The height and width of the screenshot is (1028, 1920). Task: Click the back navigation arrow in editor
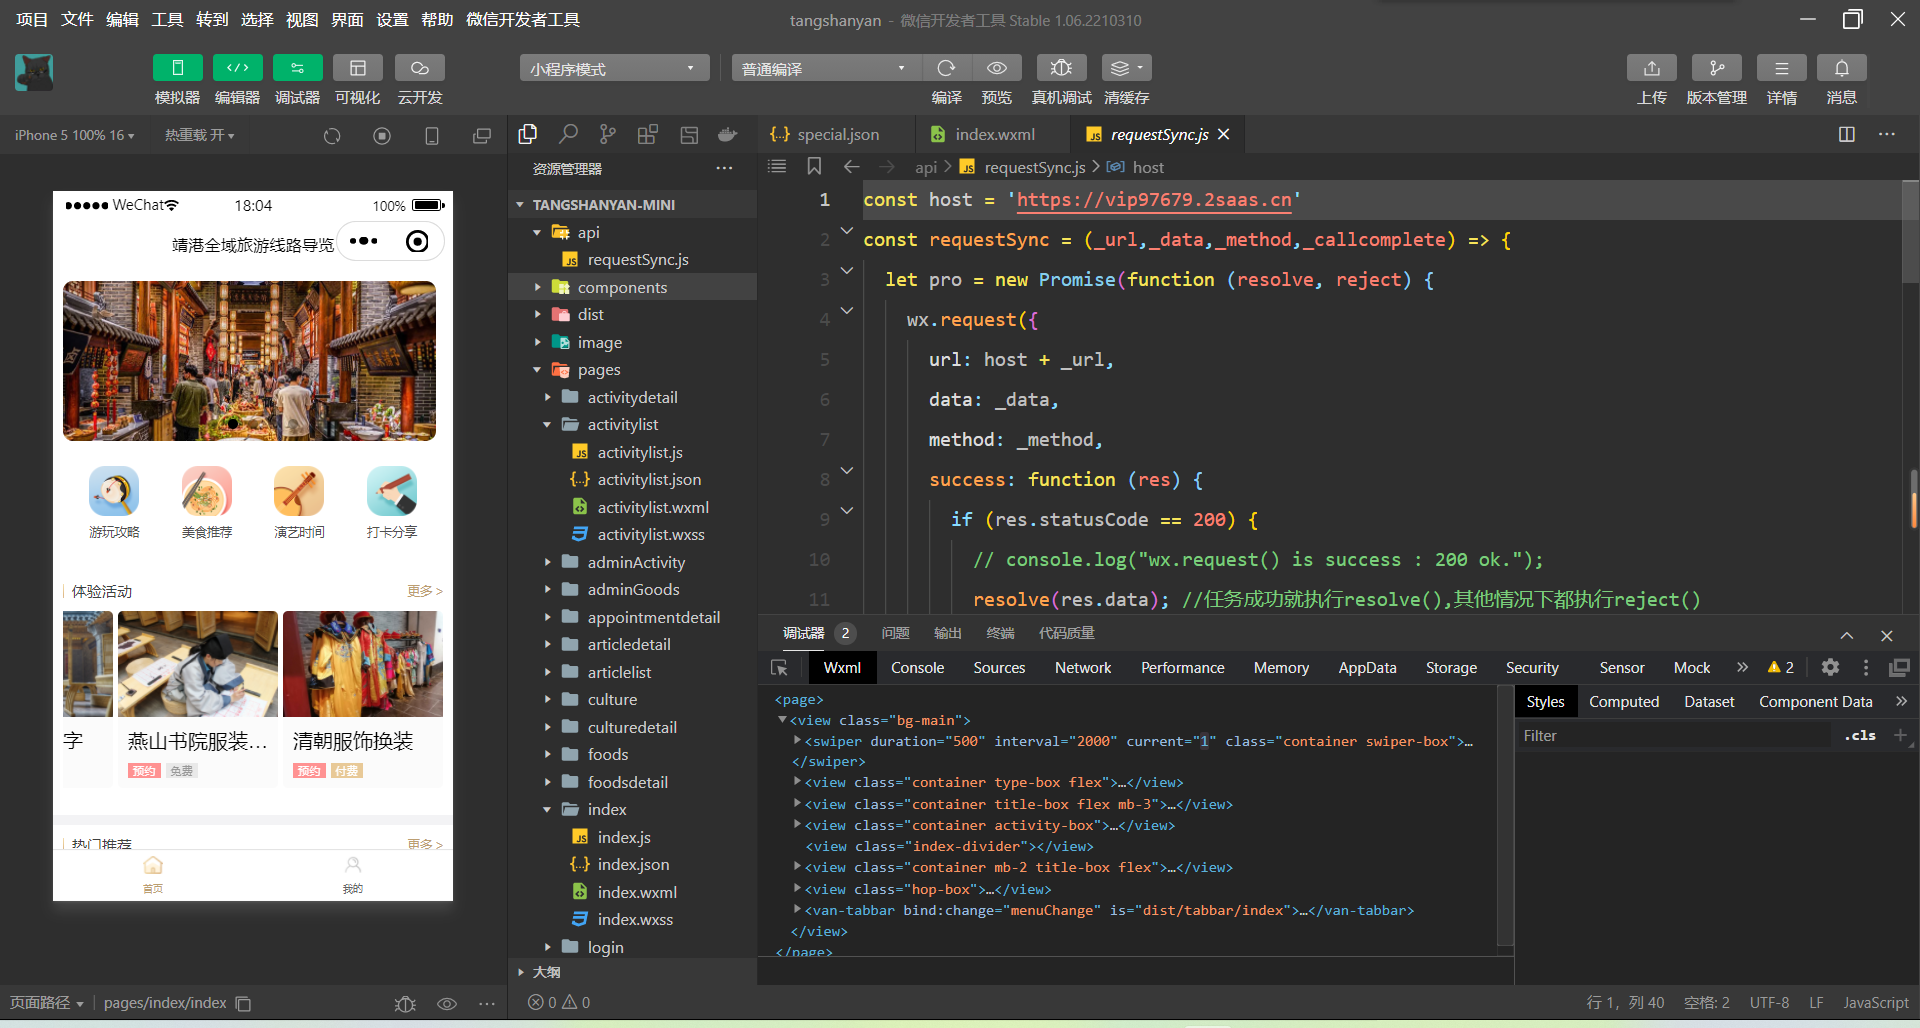[852, 167]
